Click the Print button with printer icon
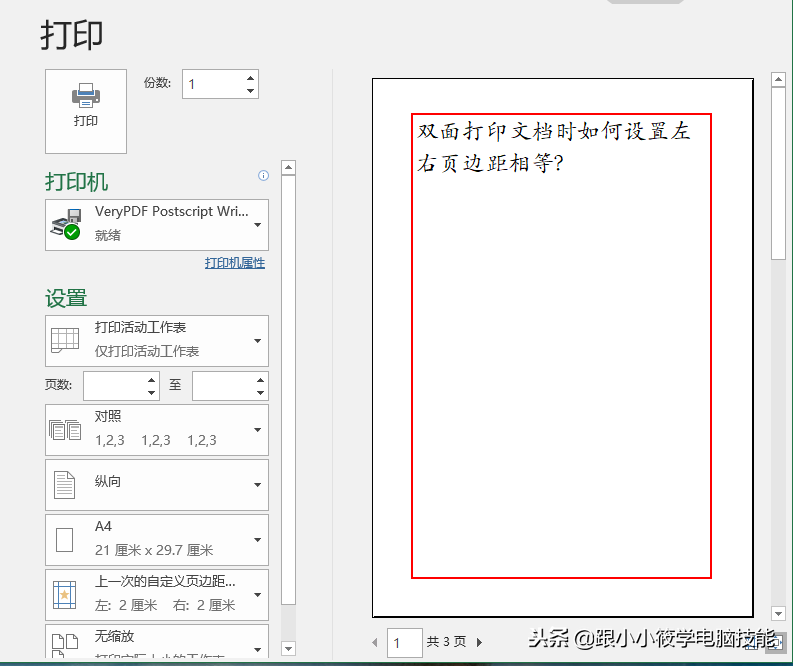The width and height of the screenshot is (793, 666). tap(86, 110)
